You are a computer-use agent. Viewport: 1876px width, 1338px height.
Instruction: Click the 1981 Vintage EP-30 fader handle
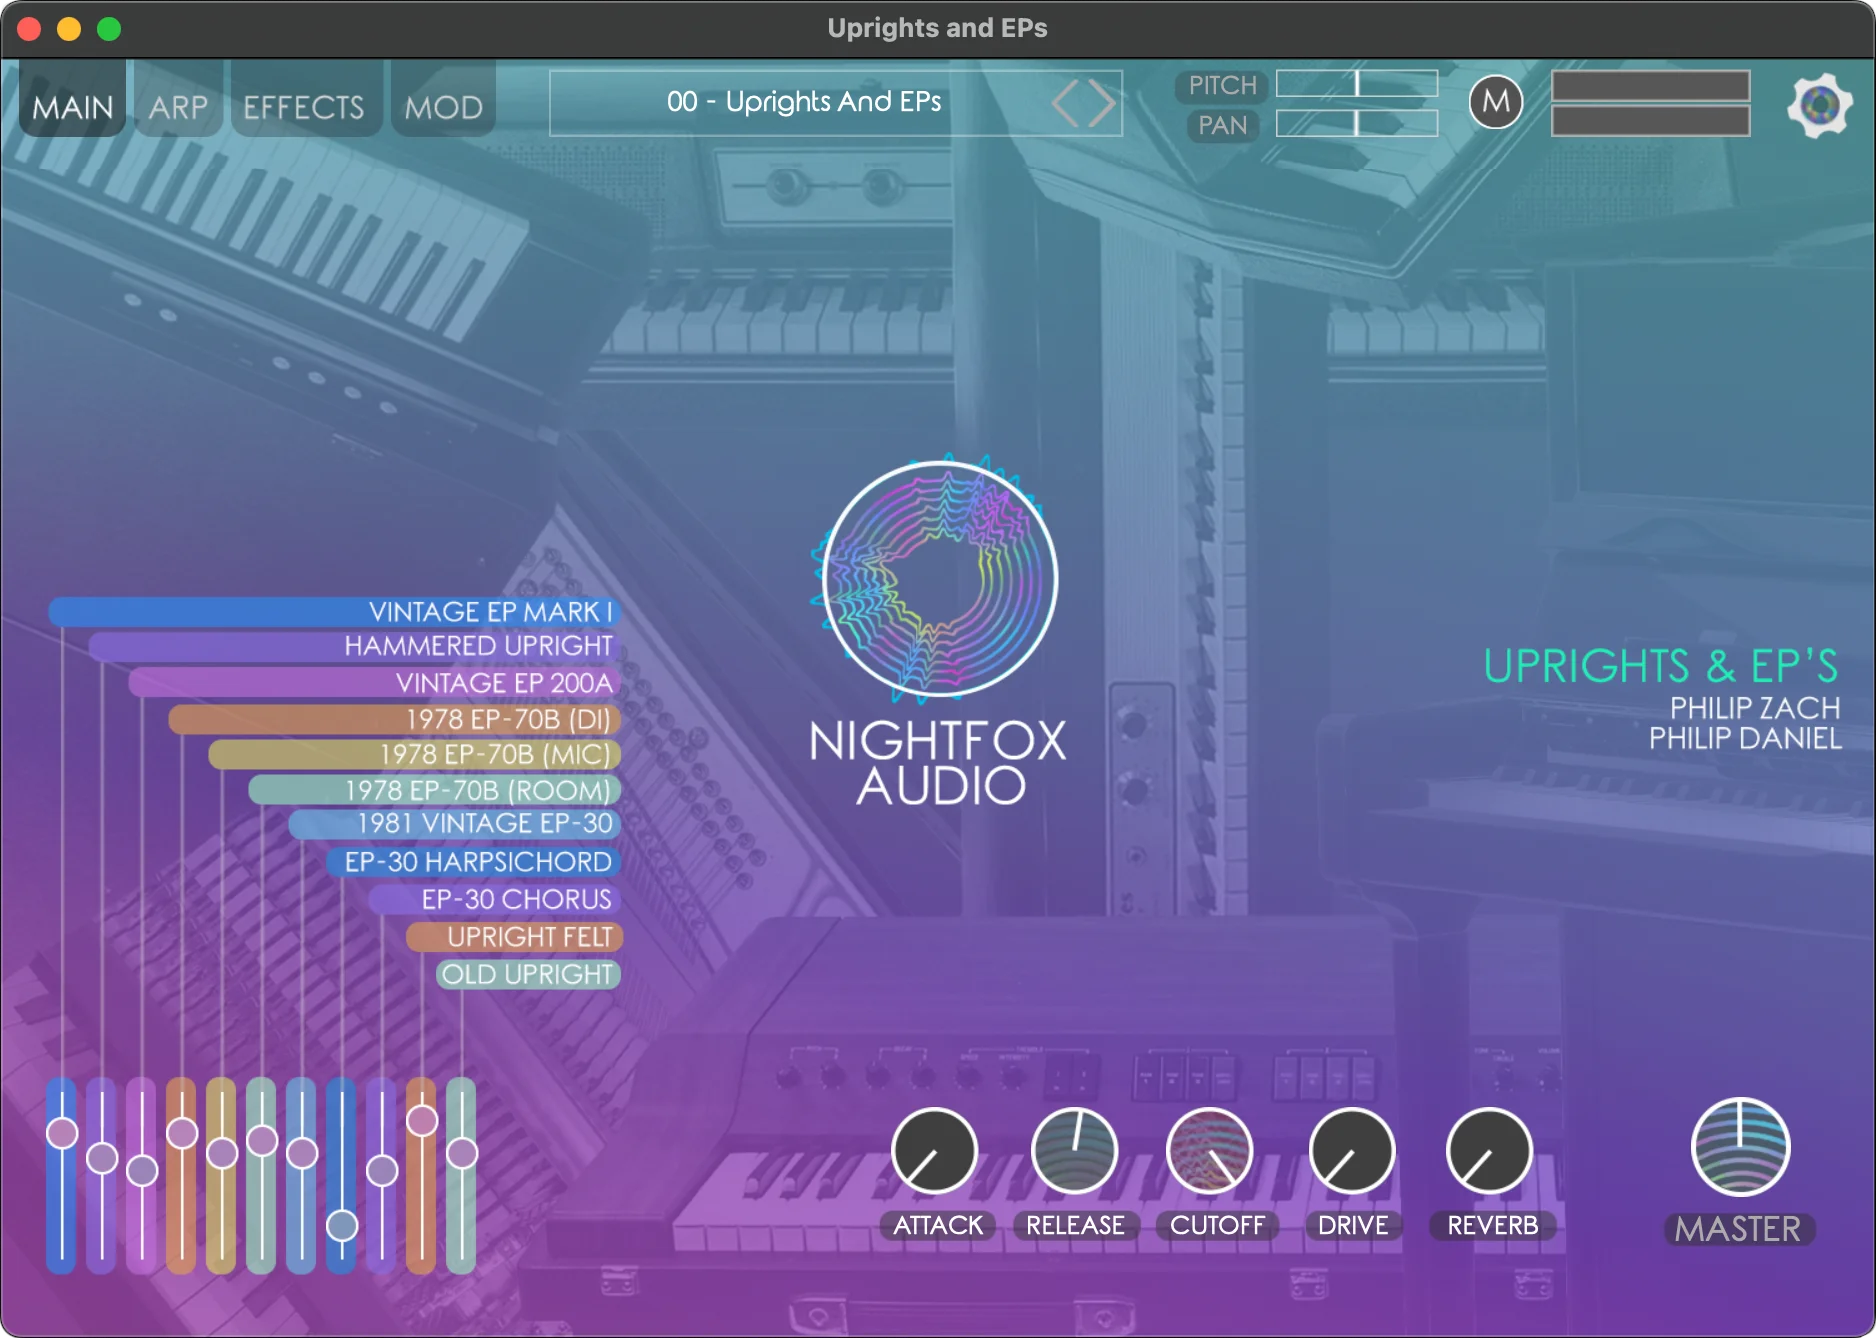tap(302, 1153)
